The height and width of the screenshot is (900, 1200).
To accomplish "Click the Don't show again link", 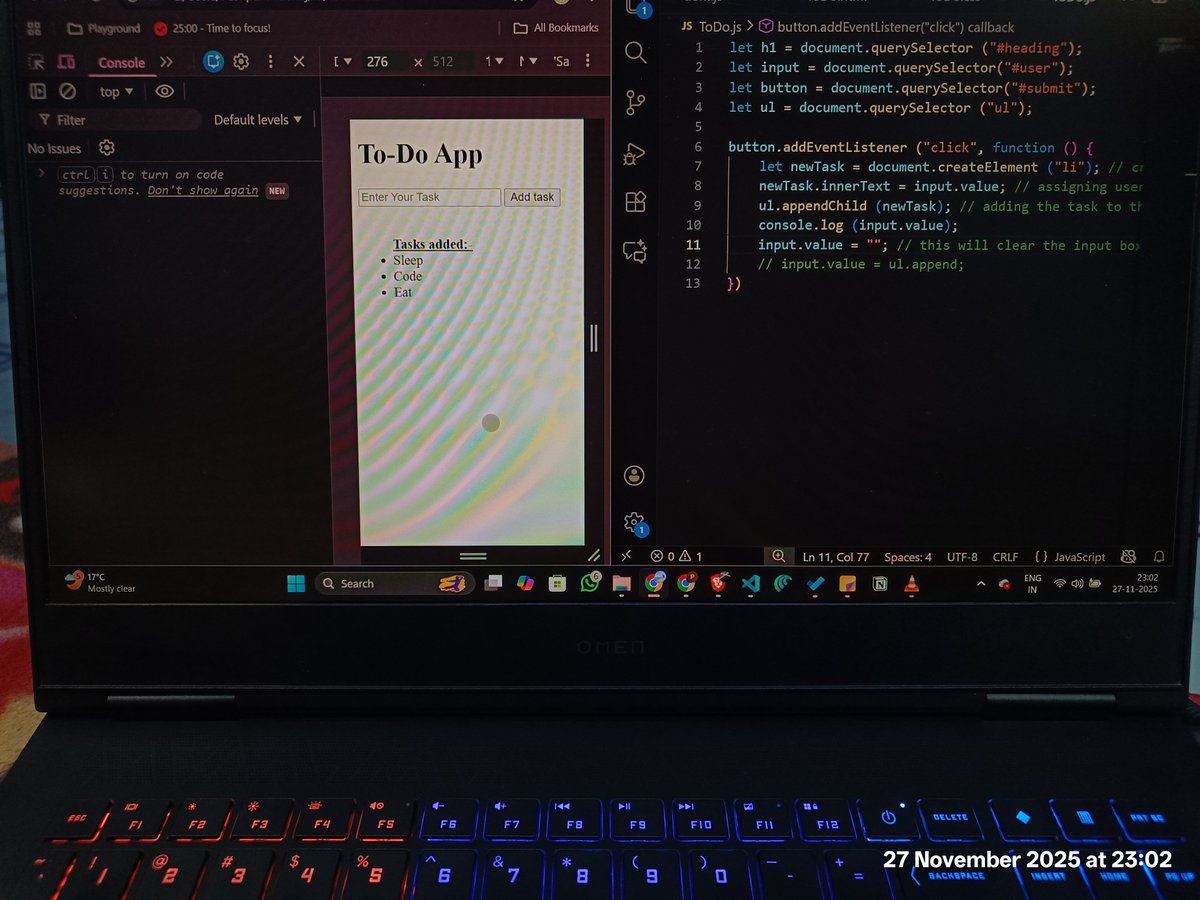I will coord(202,190).
